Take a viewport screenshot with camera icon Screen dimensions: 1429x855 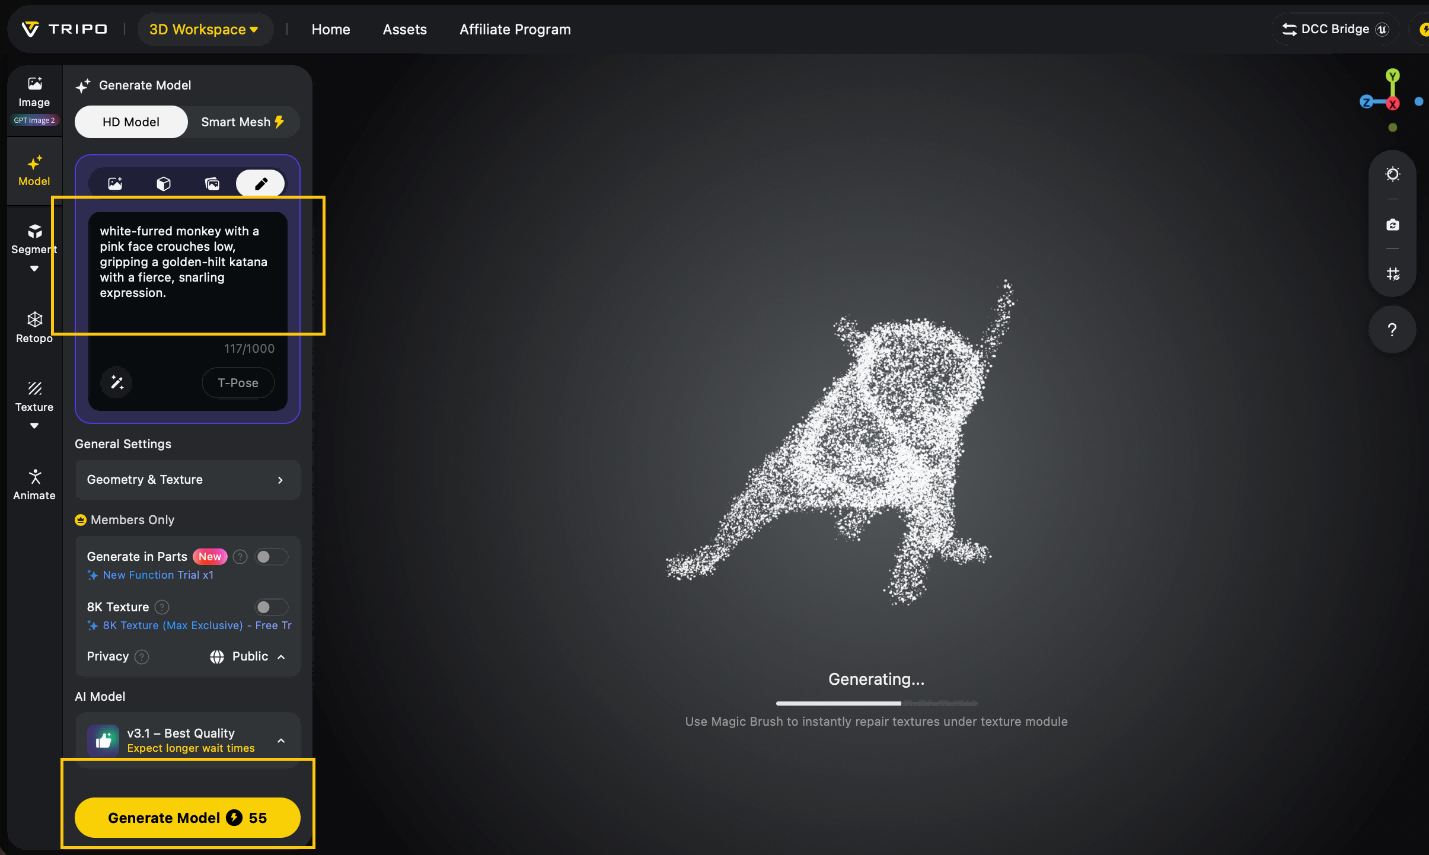[1392, 224]
